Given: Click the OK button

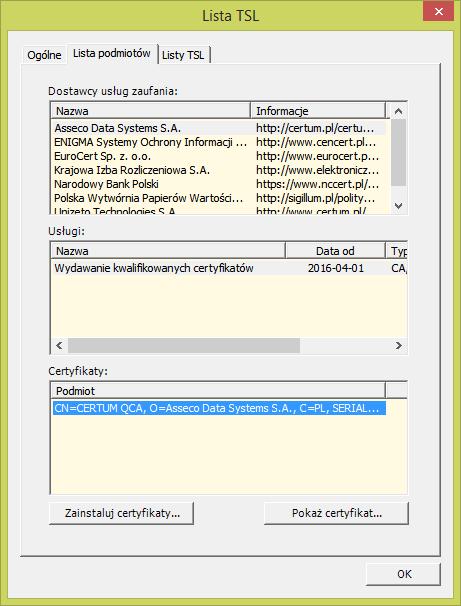Looking at the screenshot, I should point(404,574).
